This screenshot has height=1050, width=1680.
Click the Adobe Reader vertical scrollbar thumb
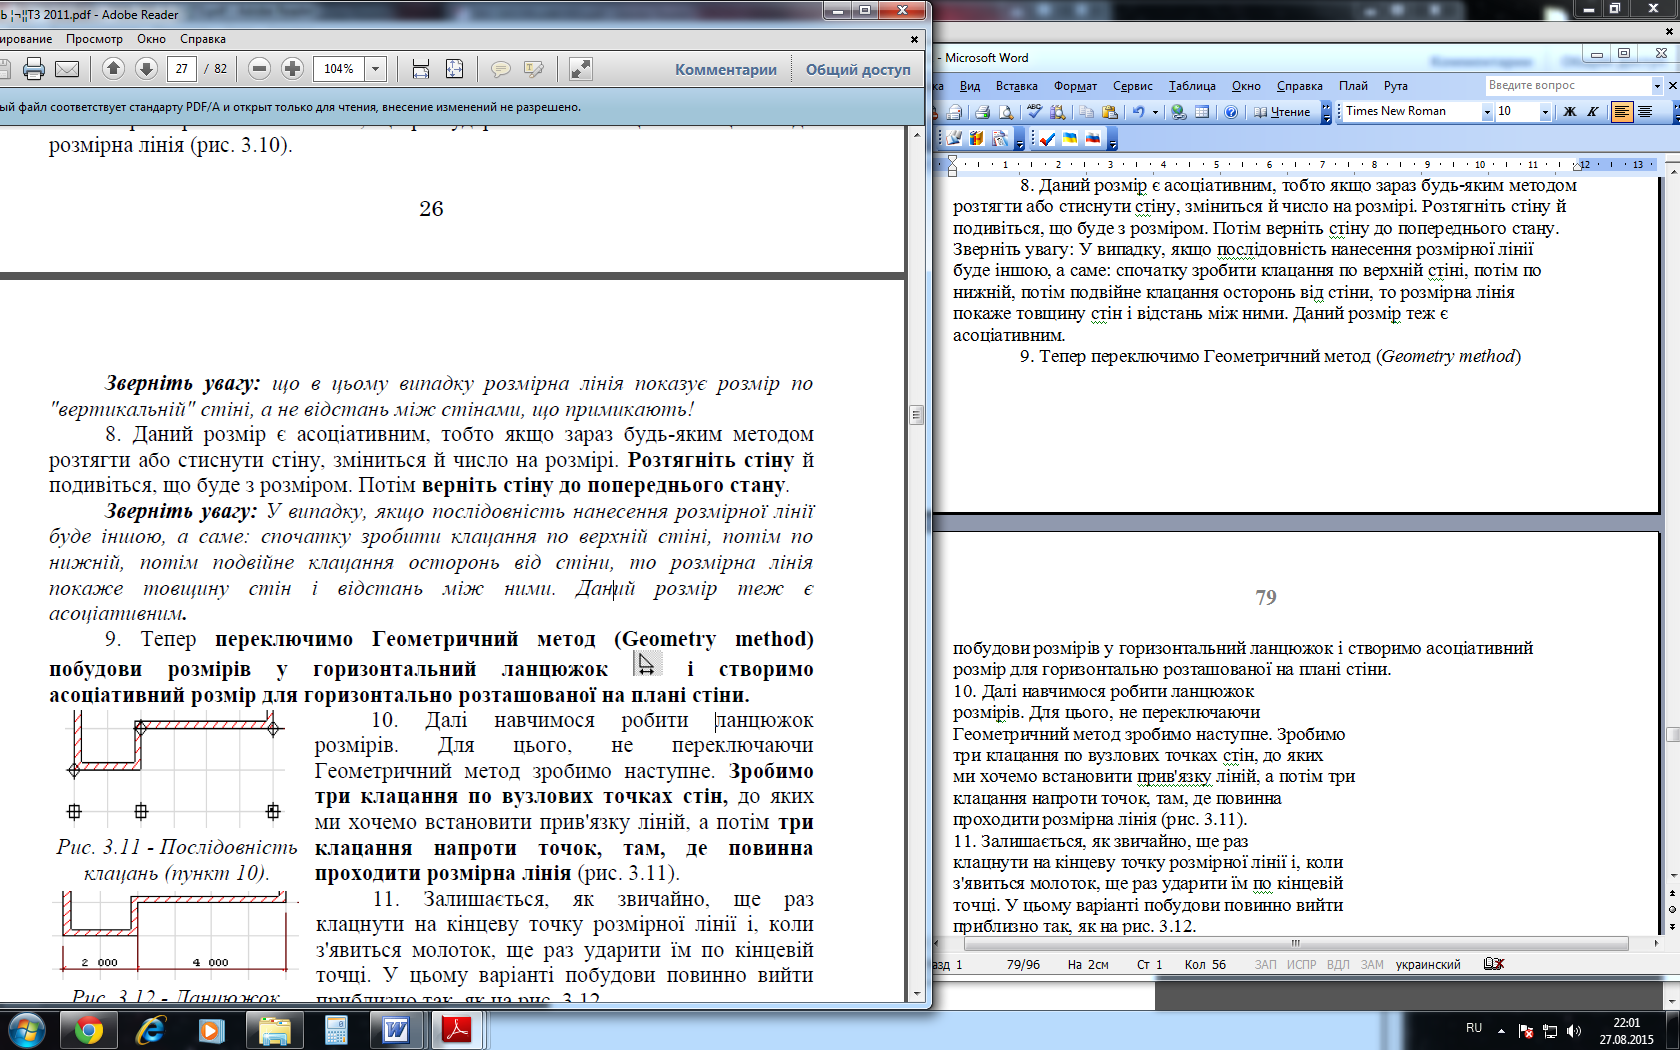tap(915, 414)
